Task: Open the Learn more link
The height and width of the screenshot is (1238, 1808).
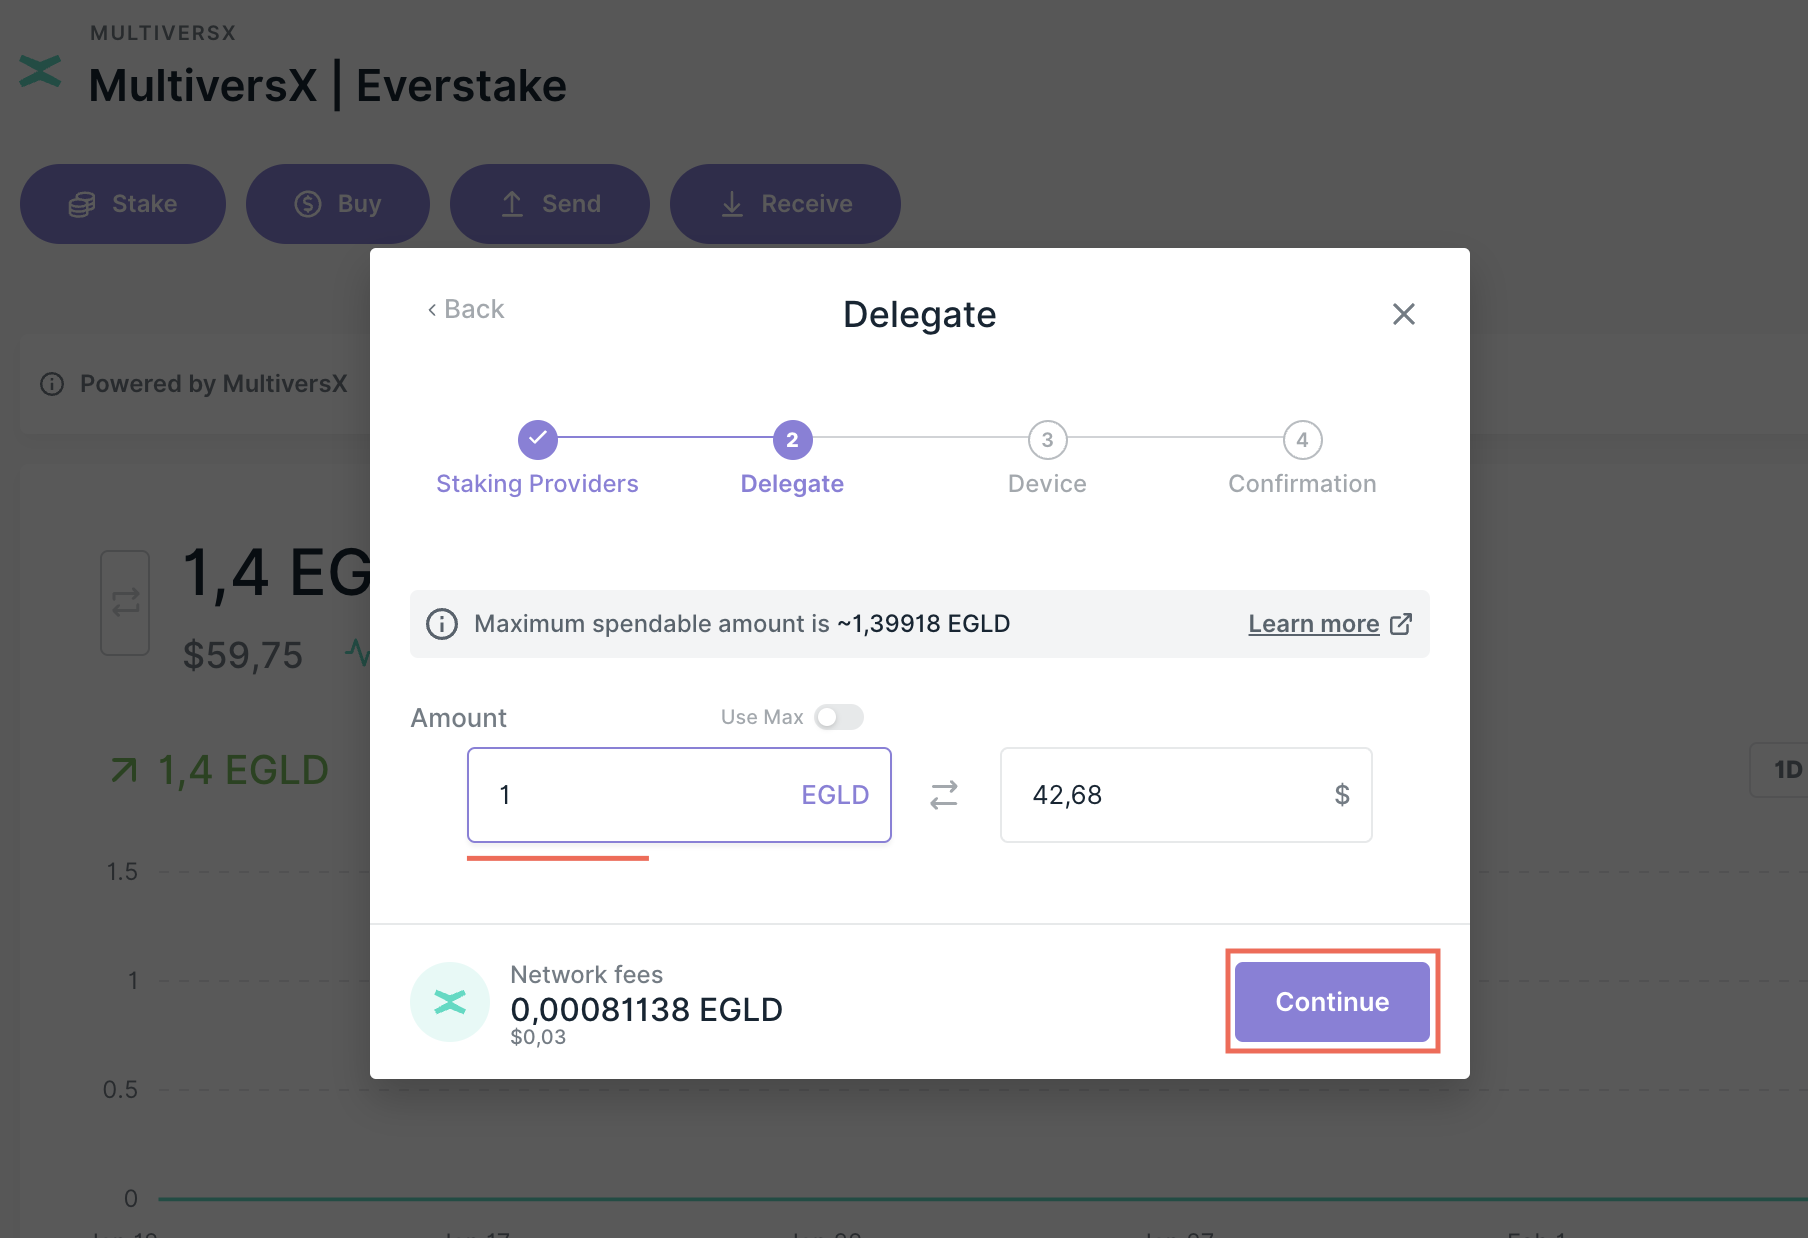Action: (1313, 623)
